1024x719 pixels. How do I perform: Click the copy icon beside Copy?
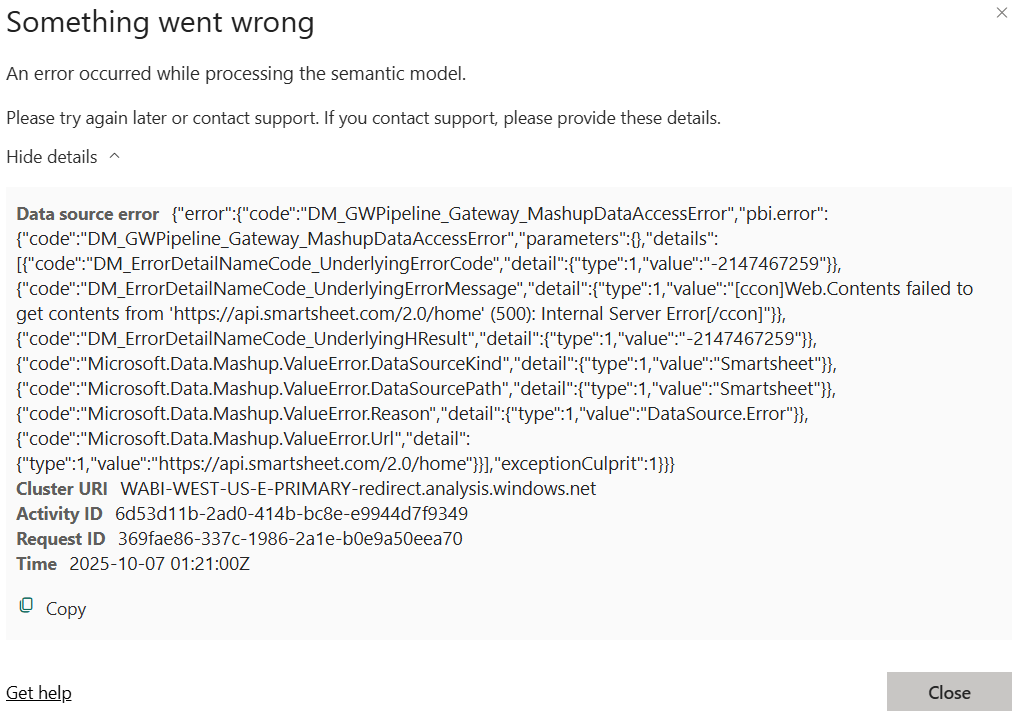tap(27, 606)
